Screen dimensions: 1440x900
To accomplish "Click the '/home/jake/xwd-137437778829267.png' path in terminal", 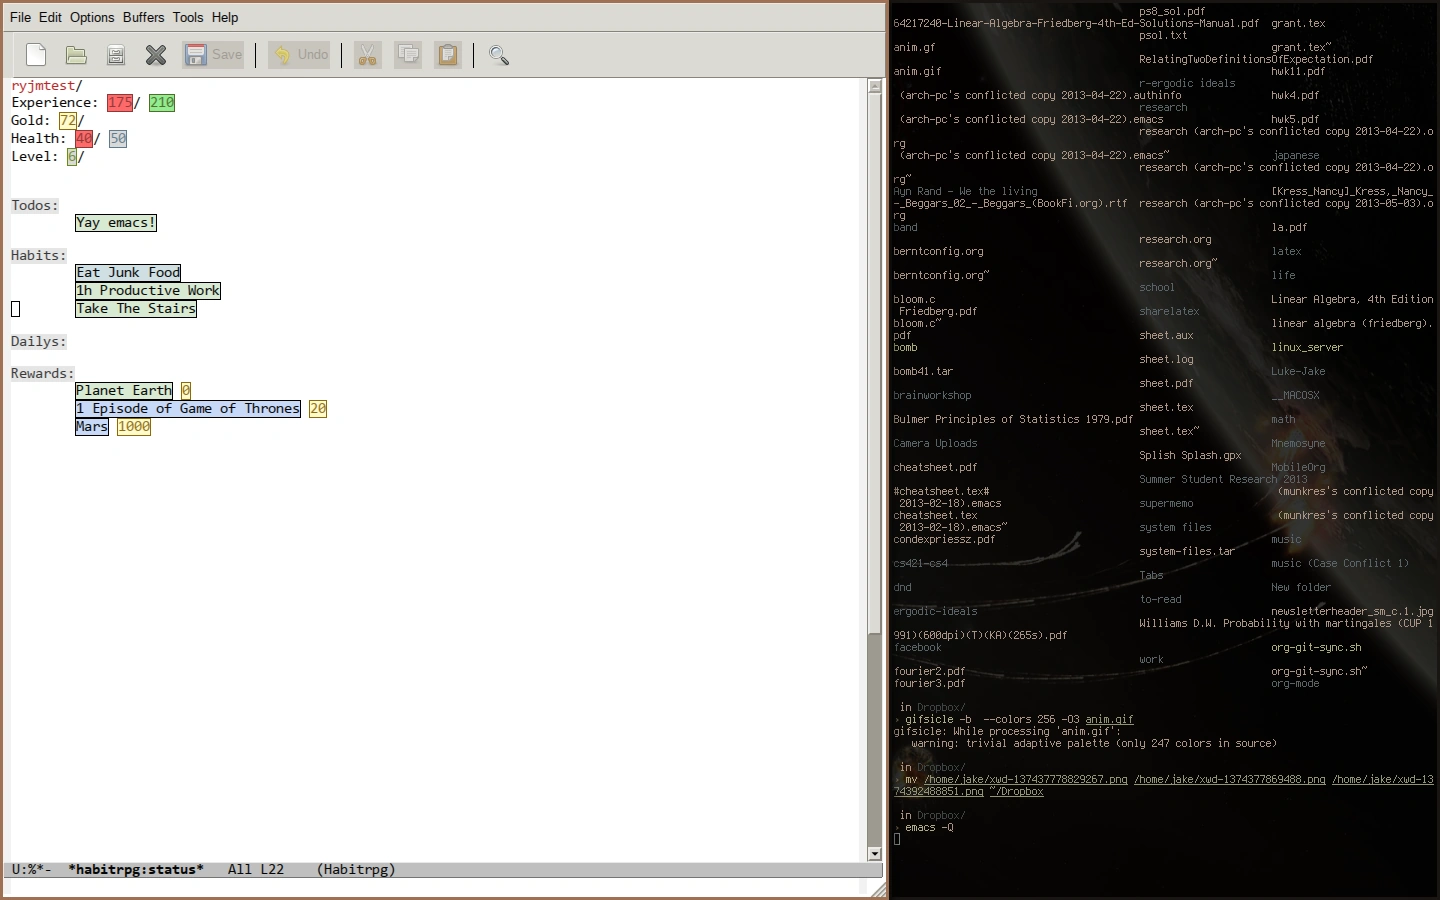I will click(1026, 780).
